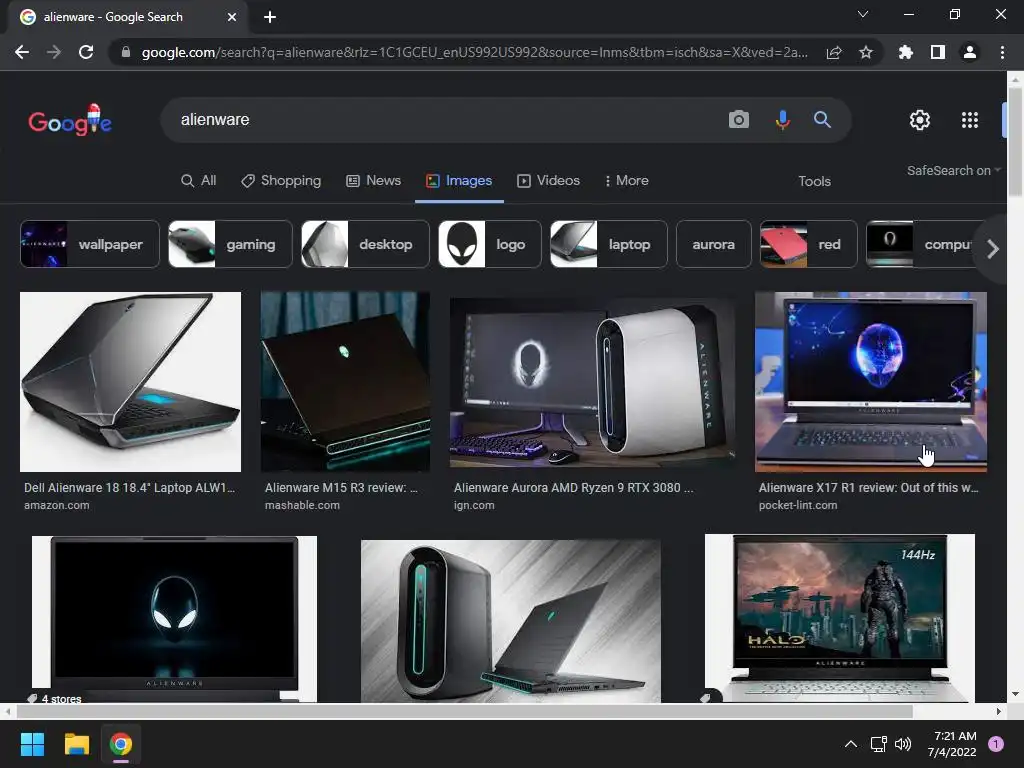Open the Alienware M15 R3 review image
Viewport: 1024px width, 768px height.
click(x=345, y=381)
